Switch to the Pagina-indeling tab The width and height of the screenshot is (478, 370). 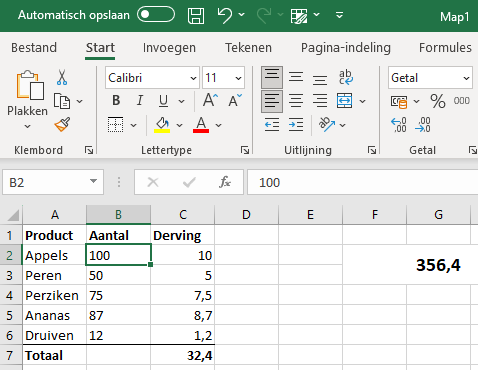[346, 48]
